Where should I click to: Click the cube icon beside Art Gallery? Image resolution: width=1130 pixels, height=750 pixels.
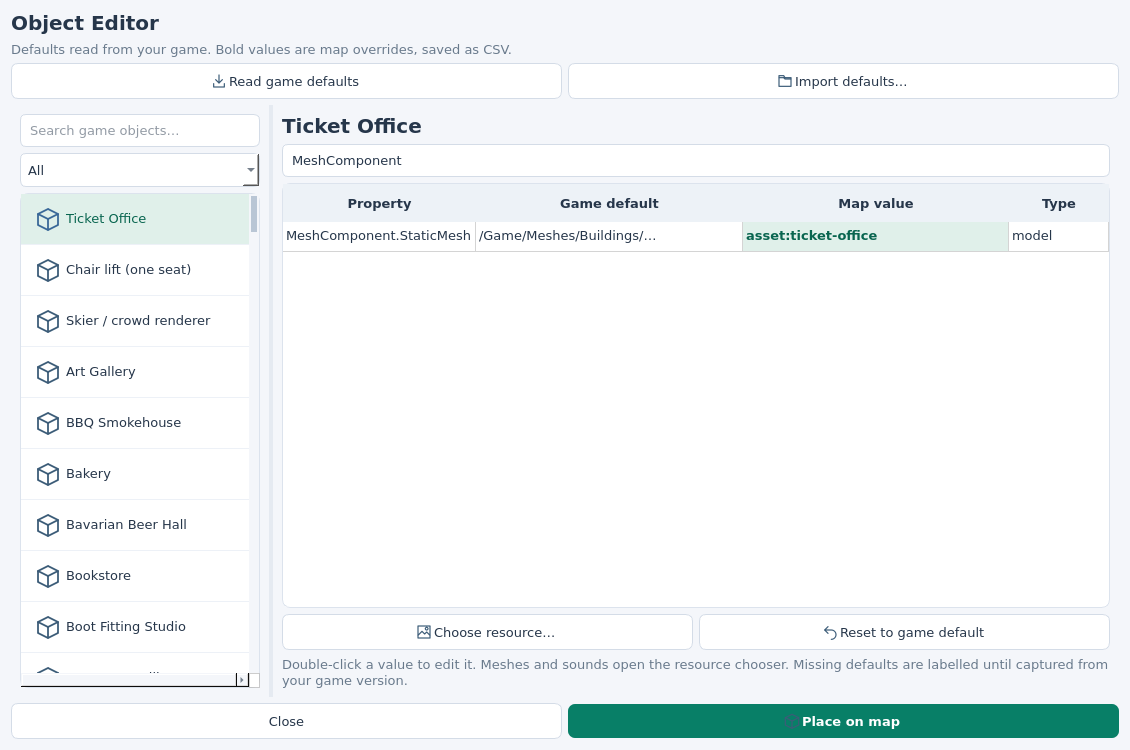point(48,372)
